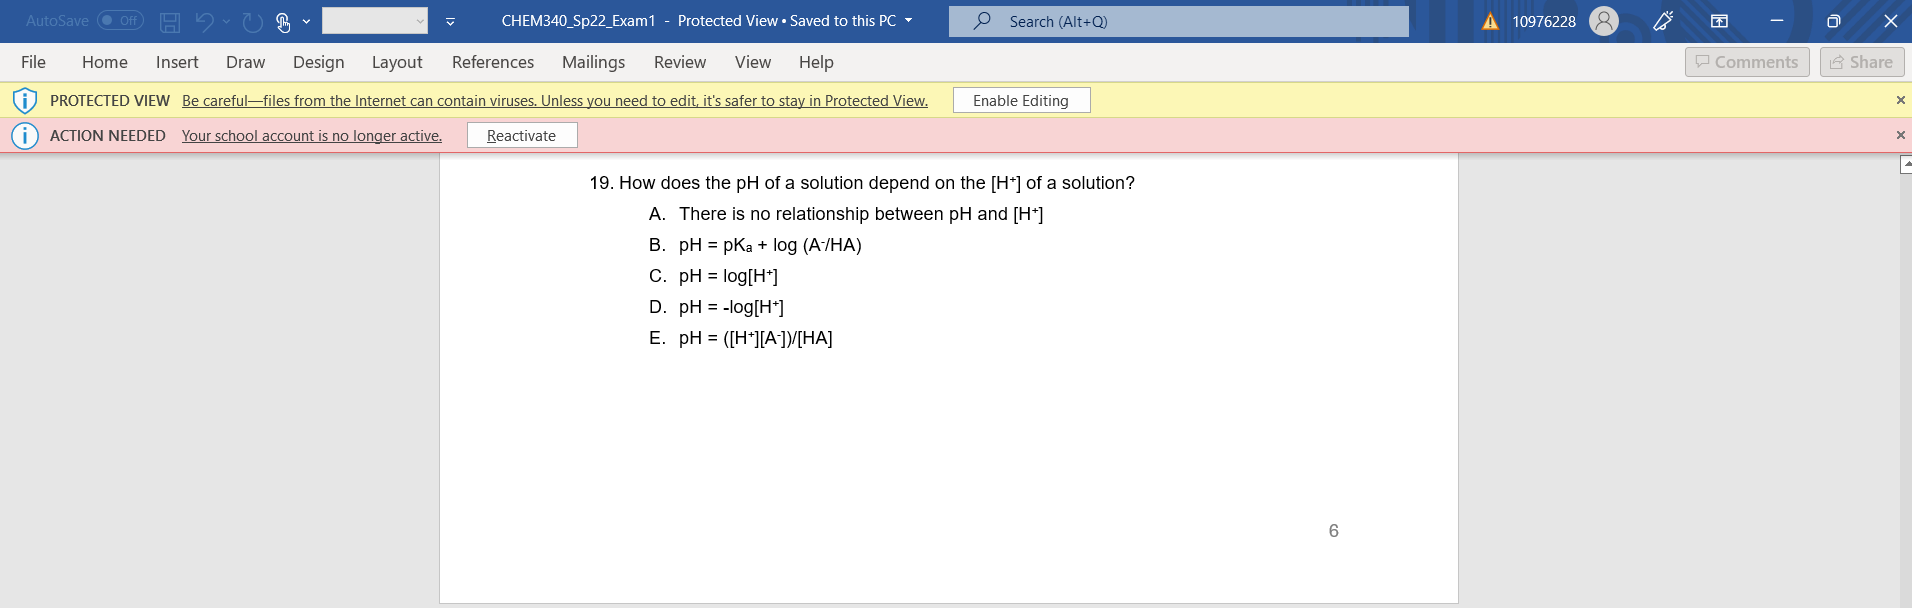Click the Touch/Mouse mode icon
1912x608 pixels.
(x=283, y=21)
